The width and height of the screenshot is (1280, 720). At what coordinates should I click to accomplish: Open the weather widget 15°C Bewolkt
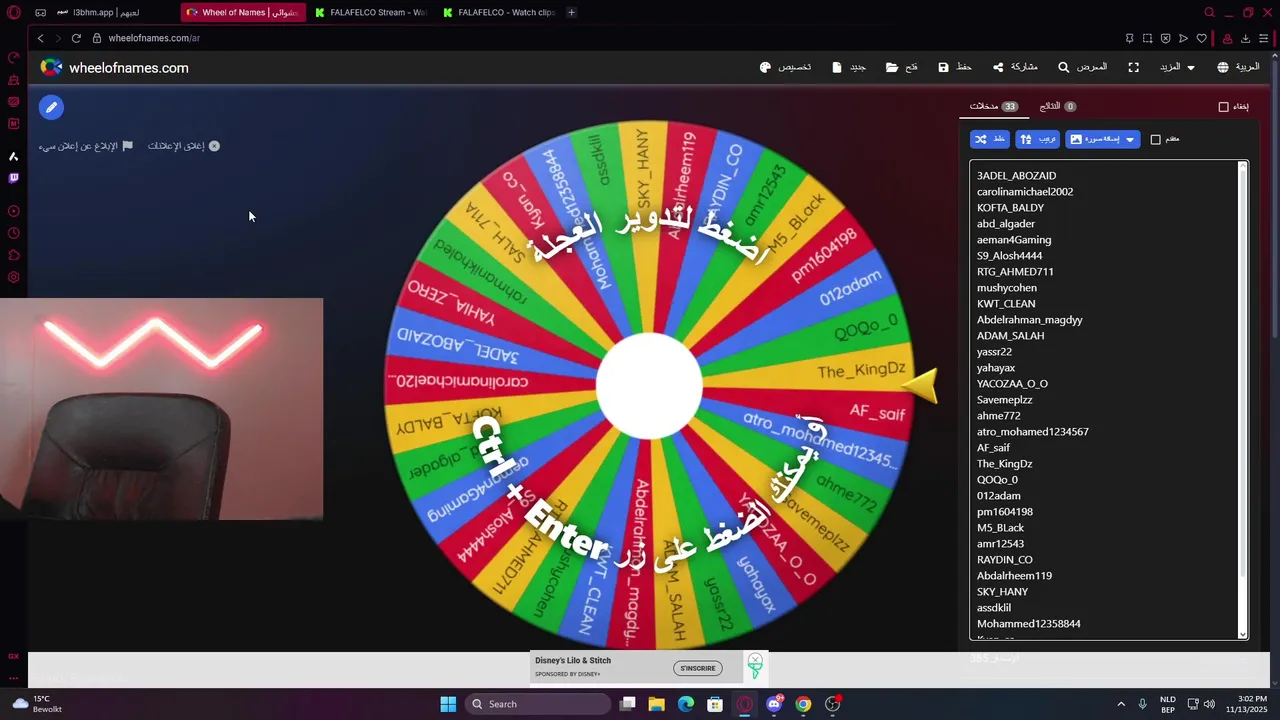coord(37,704)
